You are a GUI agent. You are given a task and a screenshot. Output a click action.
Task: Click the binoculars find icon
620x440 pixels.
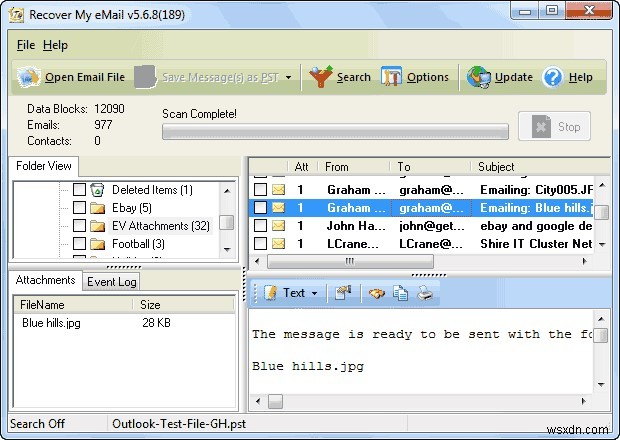pyautogui.click(x=376, y=293)
